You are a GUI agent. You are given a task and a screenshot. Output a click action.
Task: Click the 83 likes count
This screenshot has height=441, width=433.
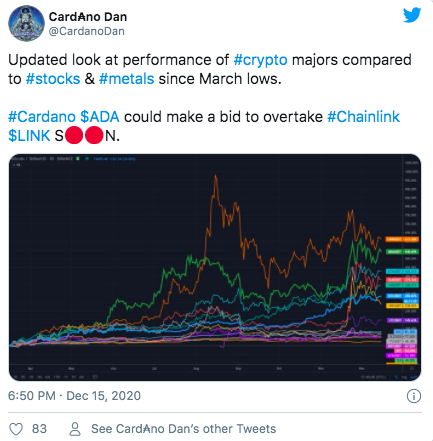click(39, 429)
